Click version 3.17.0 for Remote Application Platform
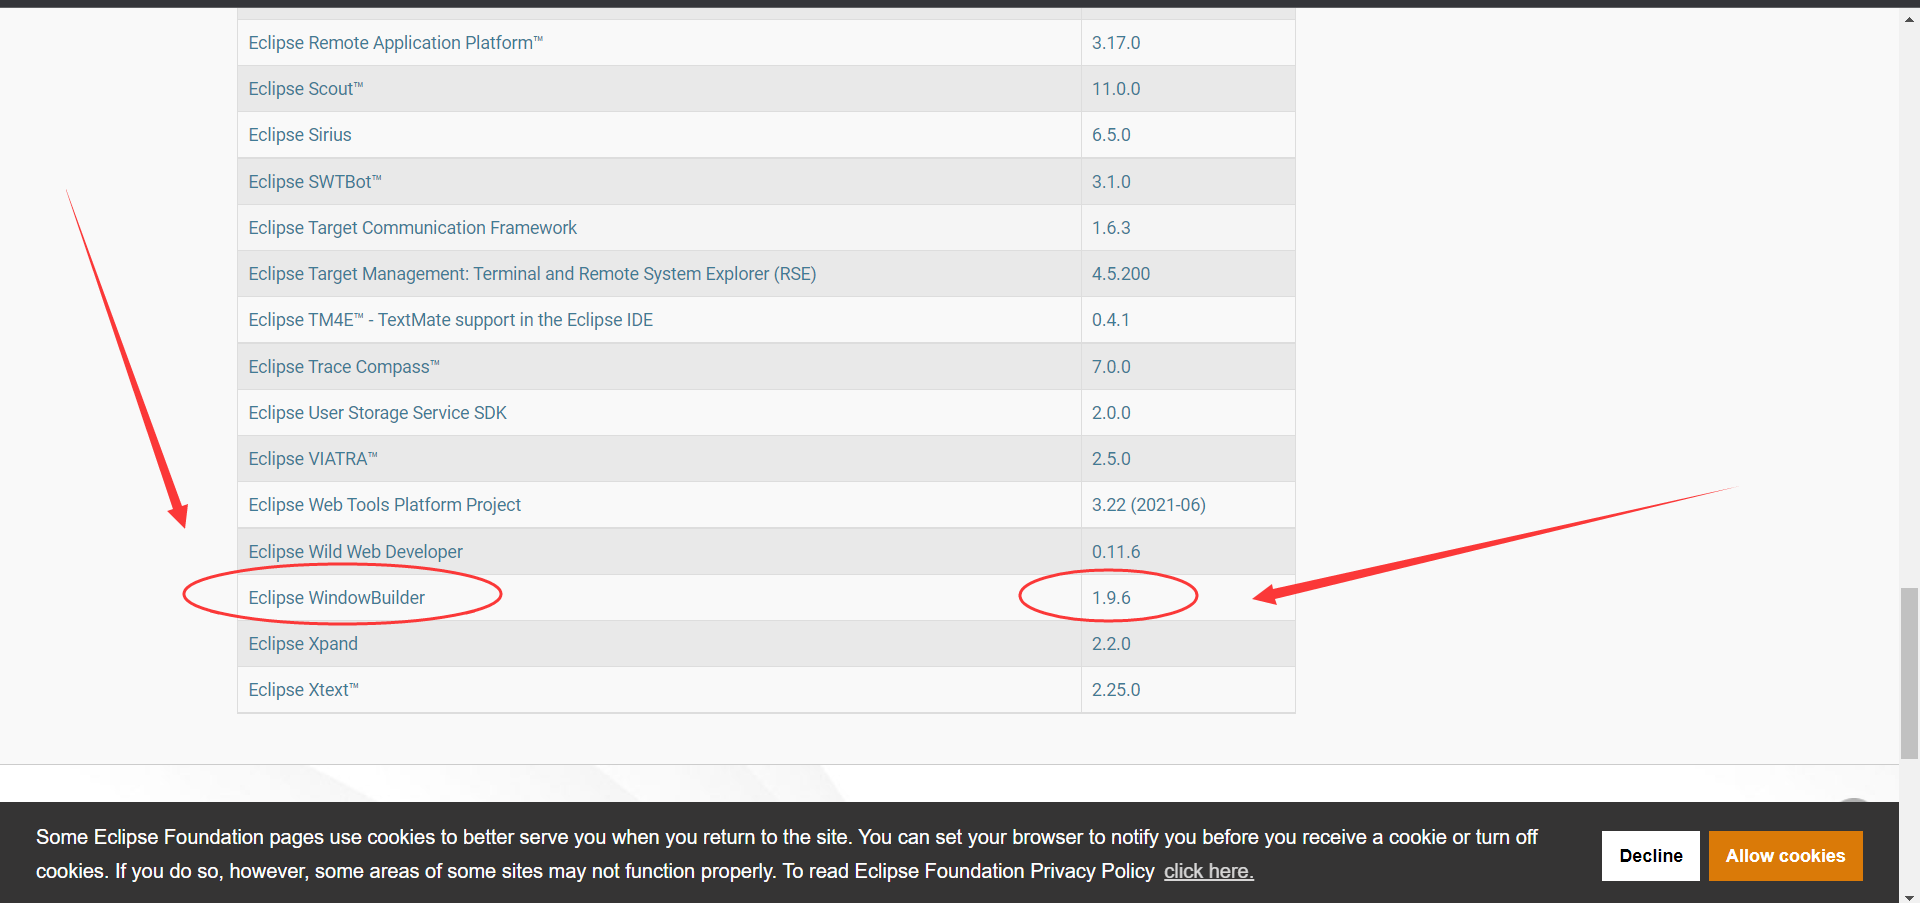Image resolution: width=1920 pixels, height=903 pixels. pyautogui.click(x=1116, y=43)
